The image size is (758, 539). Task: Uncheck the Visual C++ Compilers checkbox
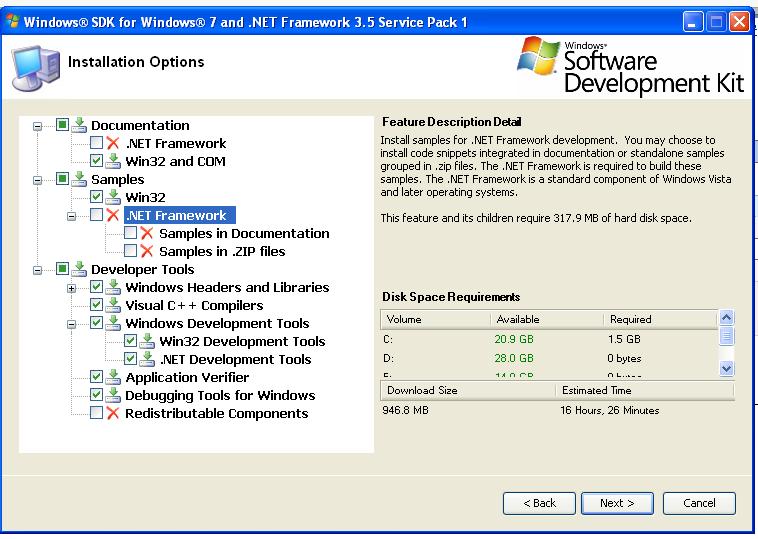(96, 305)
